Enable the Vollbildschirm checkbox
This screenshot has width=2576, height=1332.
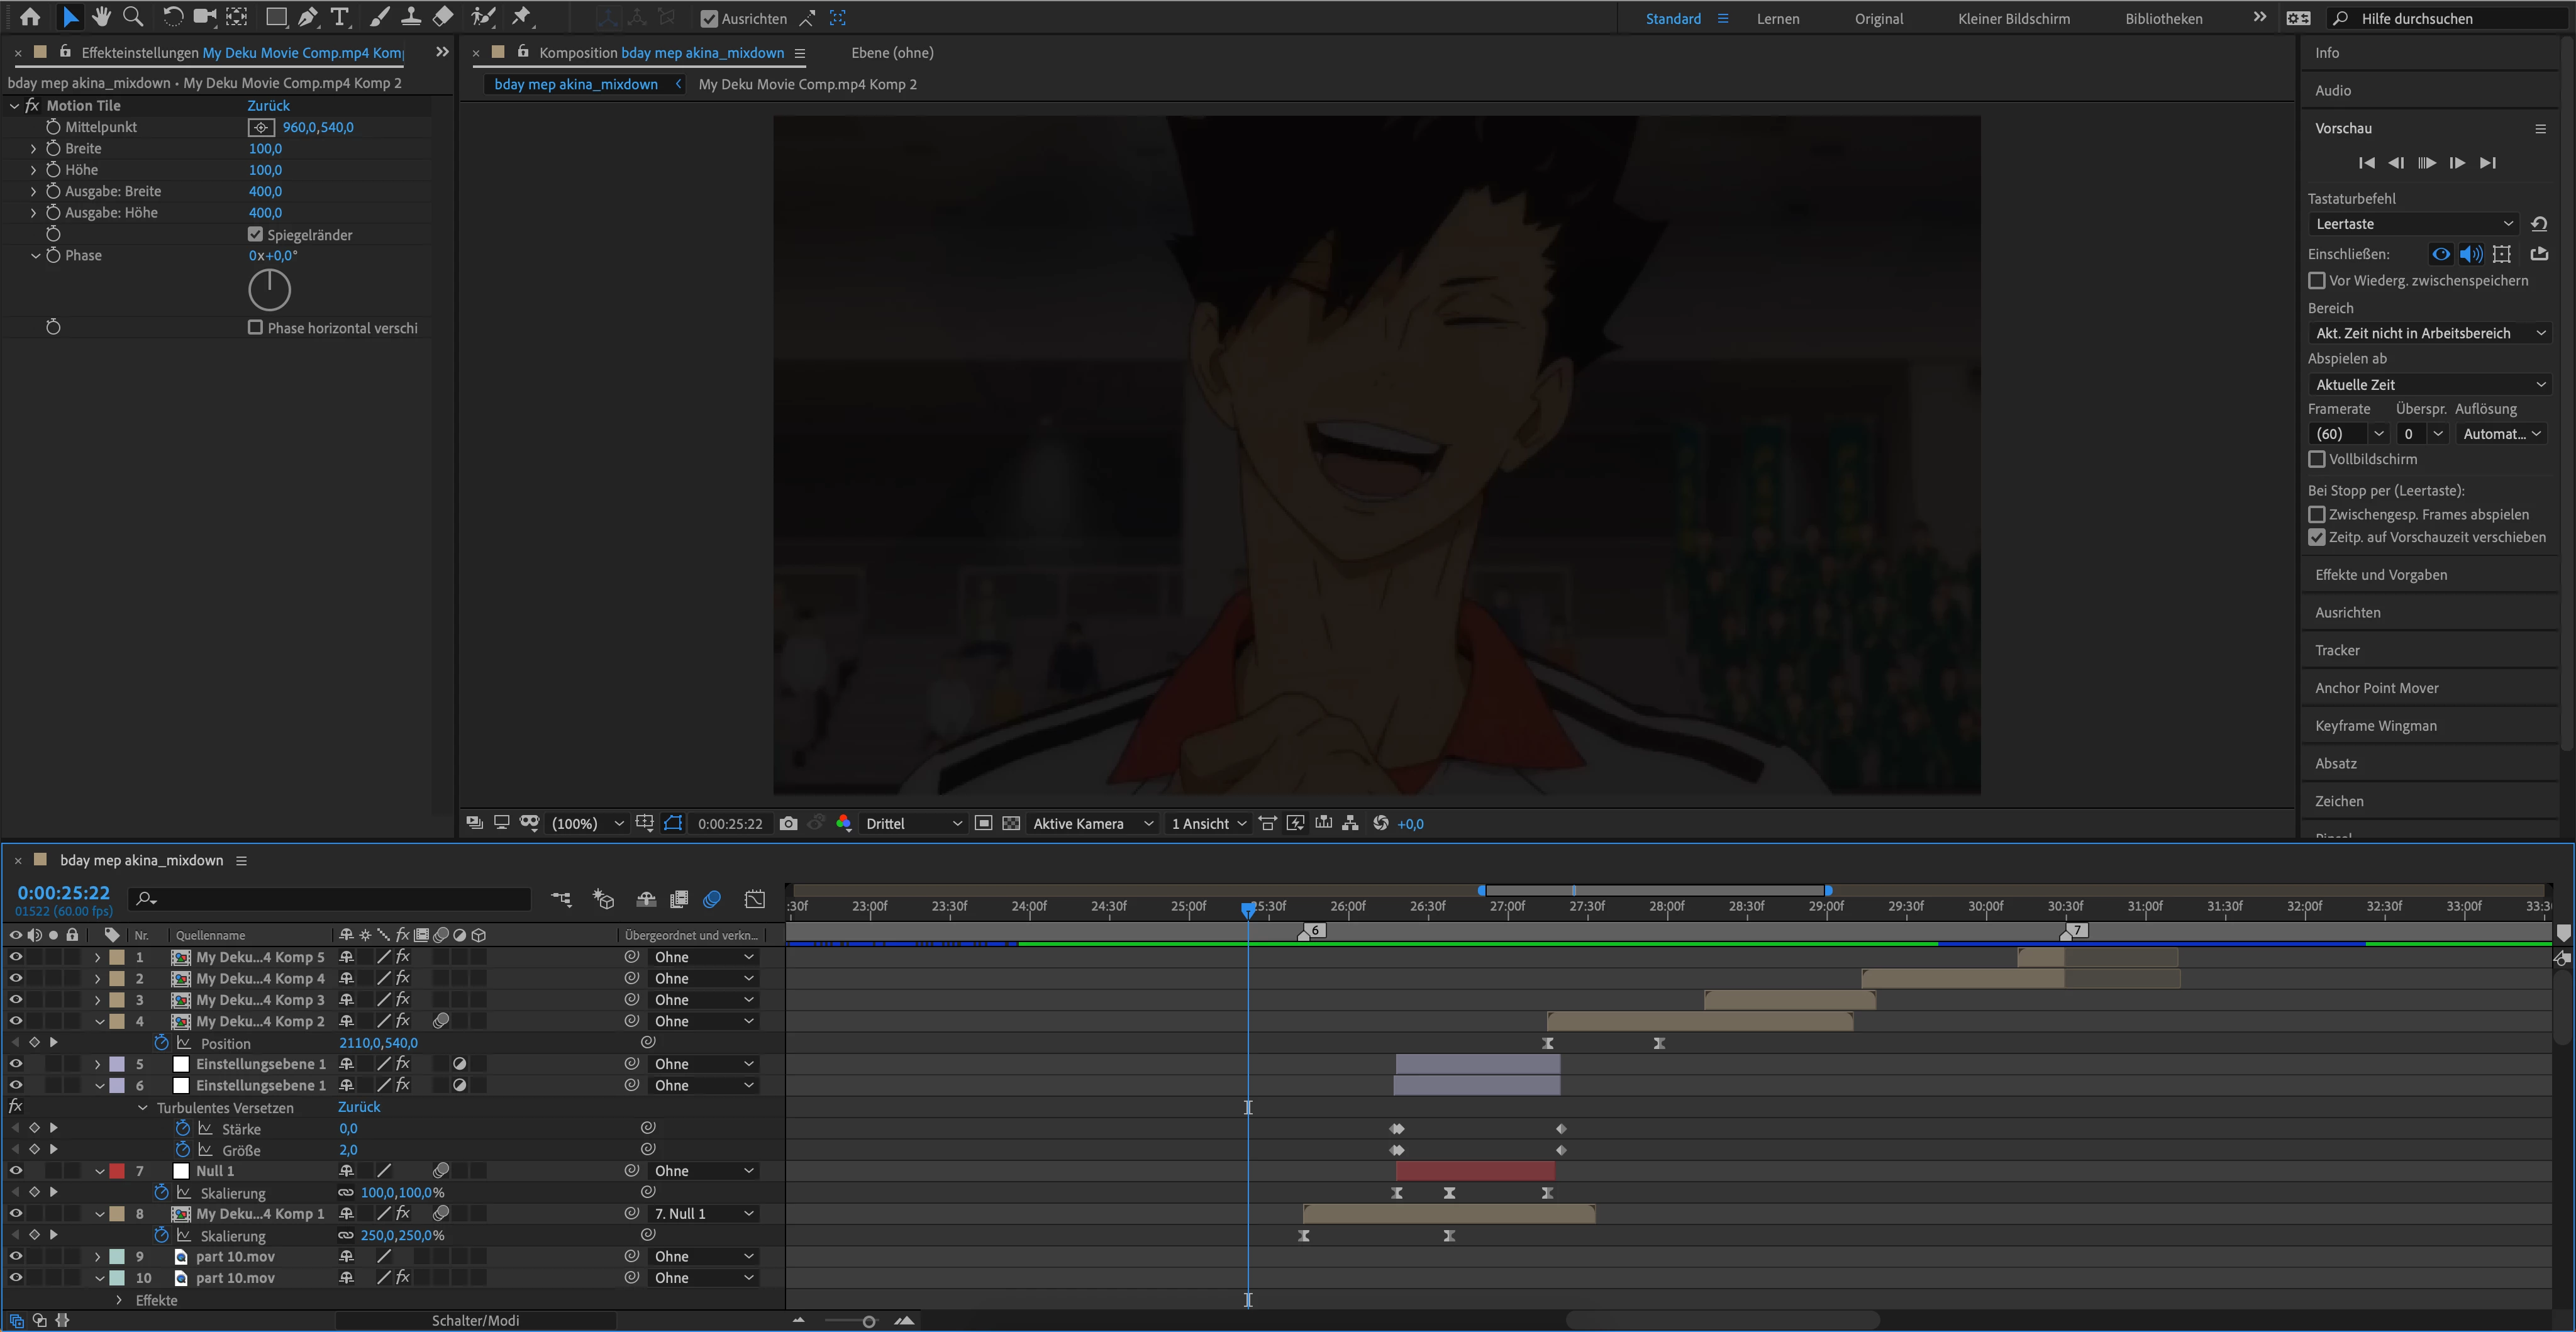[x=2316, y=459]
